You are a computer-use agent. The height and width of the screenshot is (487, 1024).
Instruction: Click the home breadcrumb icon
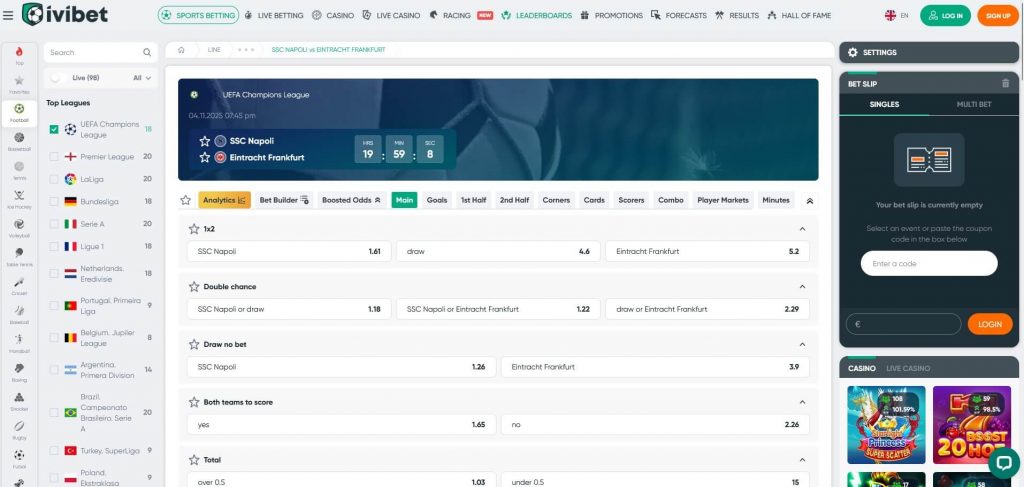click(181, 49)
